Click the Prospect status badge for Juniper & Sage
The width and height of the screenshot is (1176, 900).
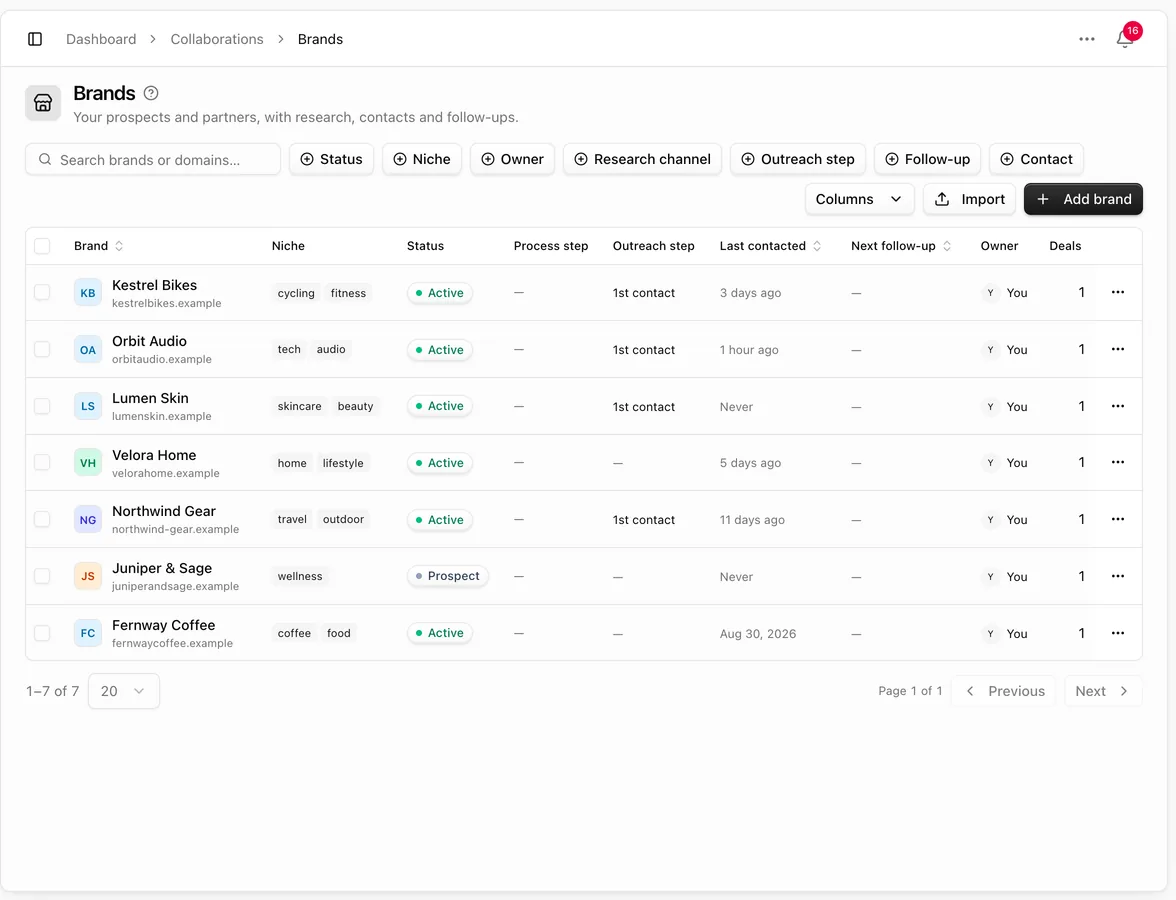(448, 576)
